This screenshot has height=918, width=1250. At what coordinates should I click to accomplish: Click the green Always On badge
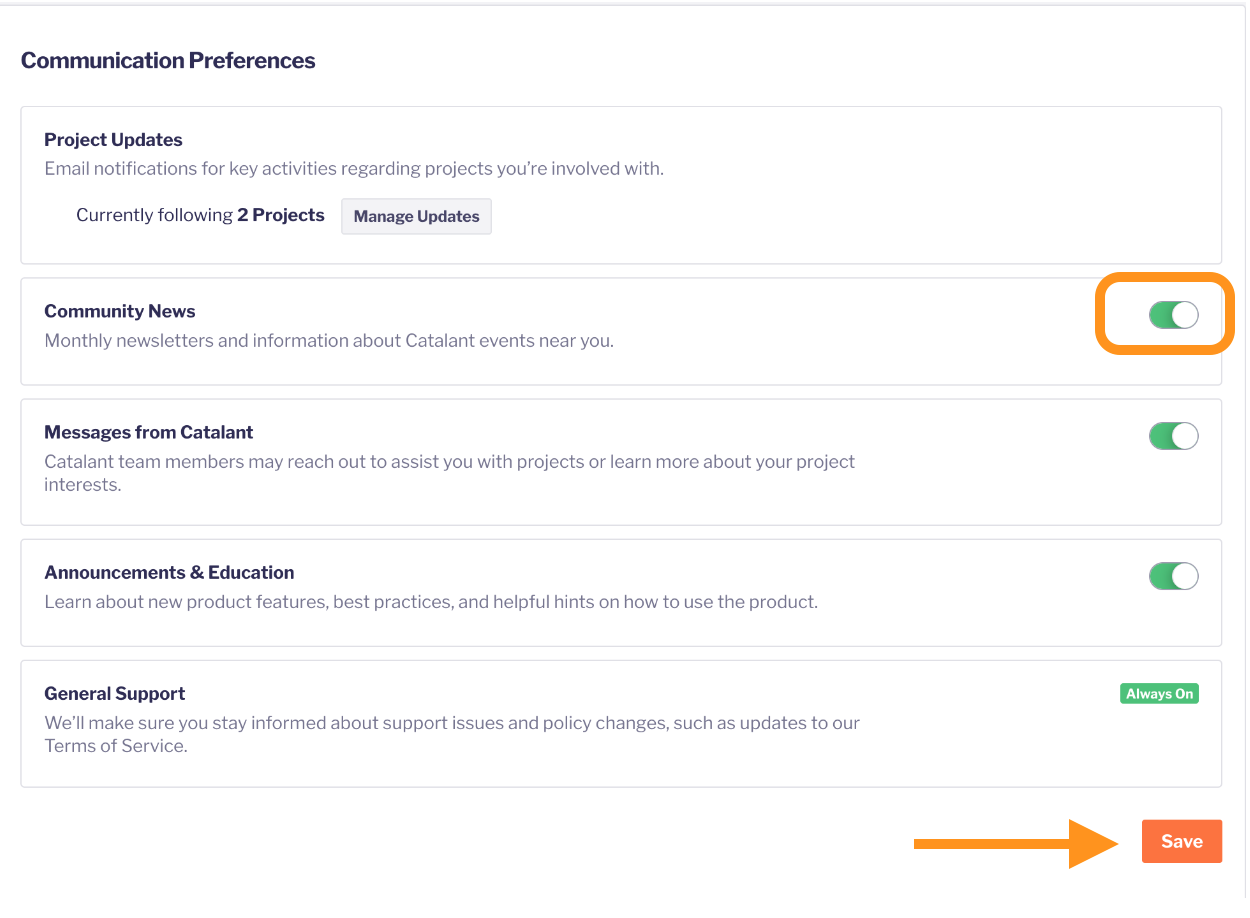pyautogui.click(x=1159, y=694)
